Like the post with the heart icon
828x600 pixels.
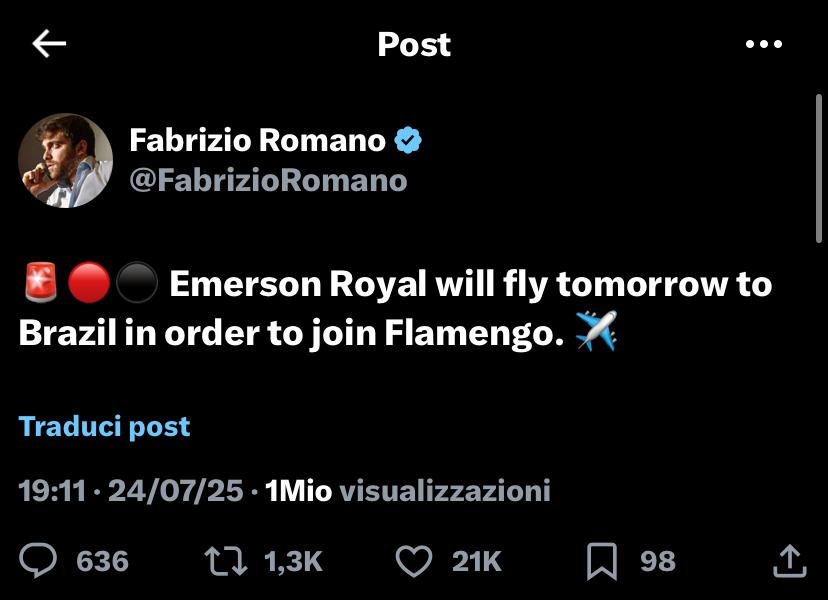[414, 560]
